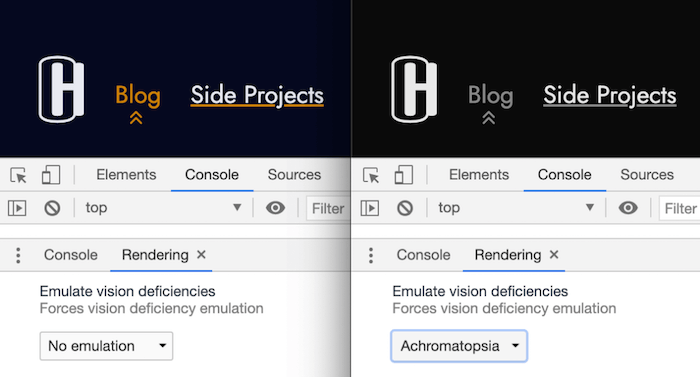Open Side Projects link in grayscale page
The height and width of the screenshot is (377, 700).
[x=610, y=96]
